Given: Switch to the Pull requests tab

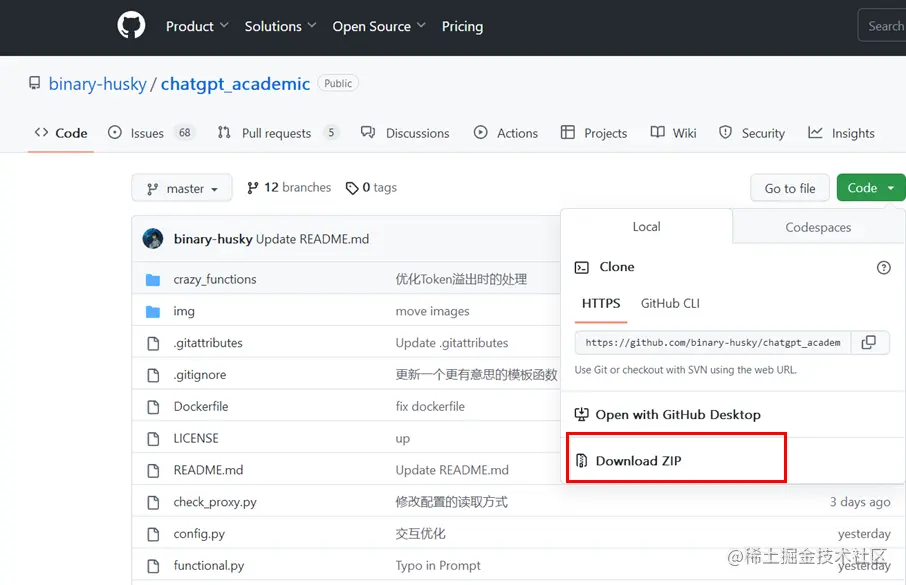Looking at the screenshot, I should (x=278, y=133).
